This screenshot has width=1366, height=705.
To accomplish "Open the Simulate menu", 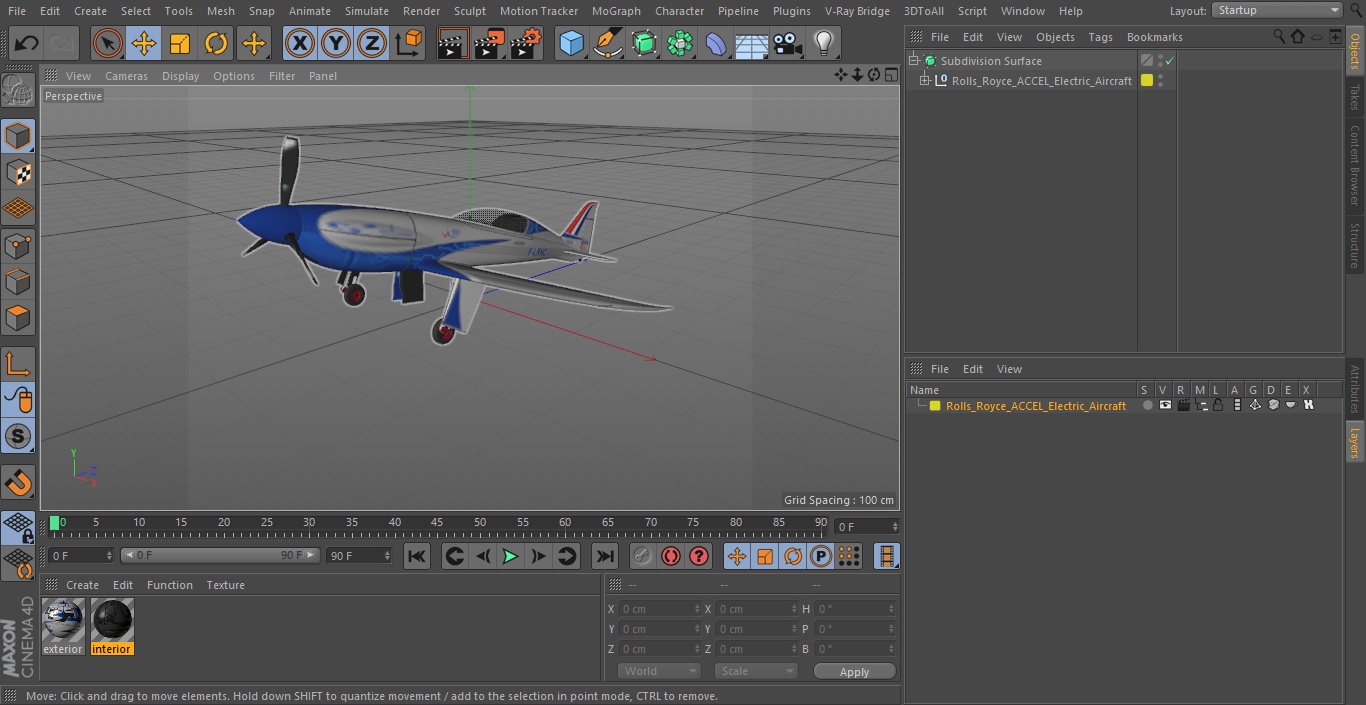I will coord(366,11).
